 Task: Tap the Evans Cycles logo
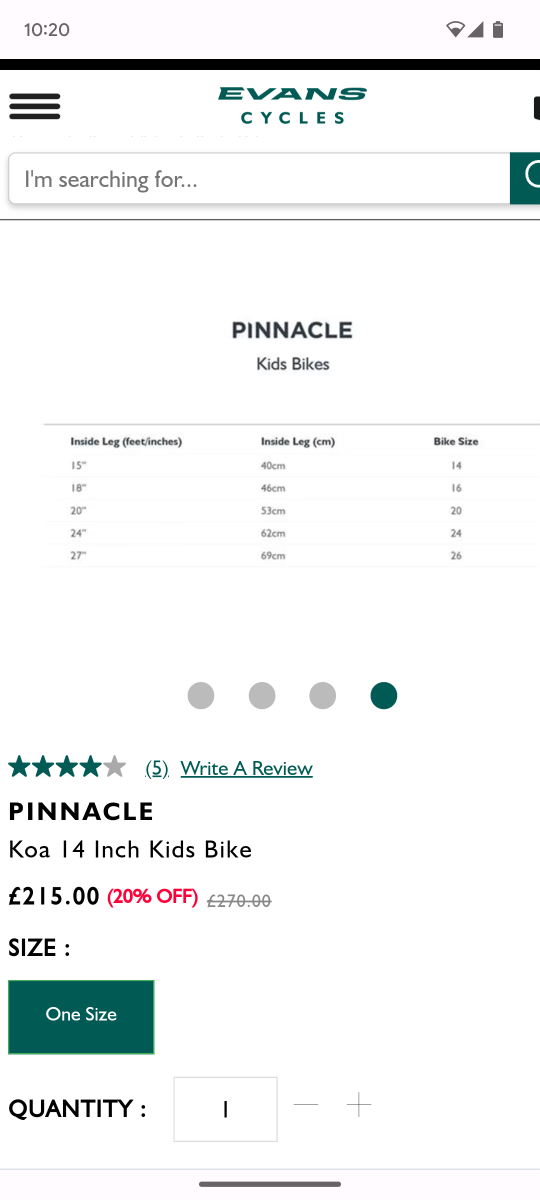pyautogui.click(x=292, y=105)
